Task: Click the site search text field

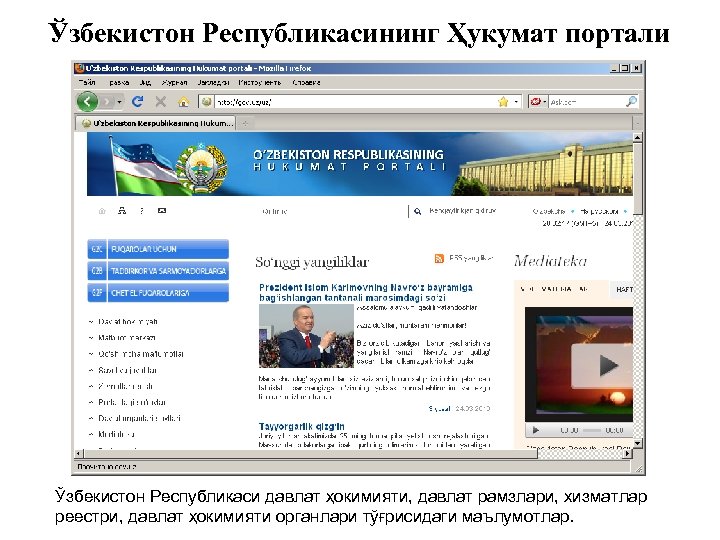Action: point(333,212)
